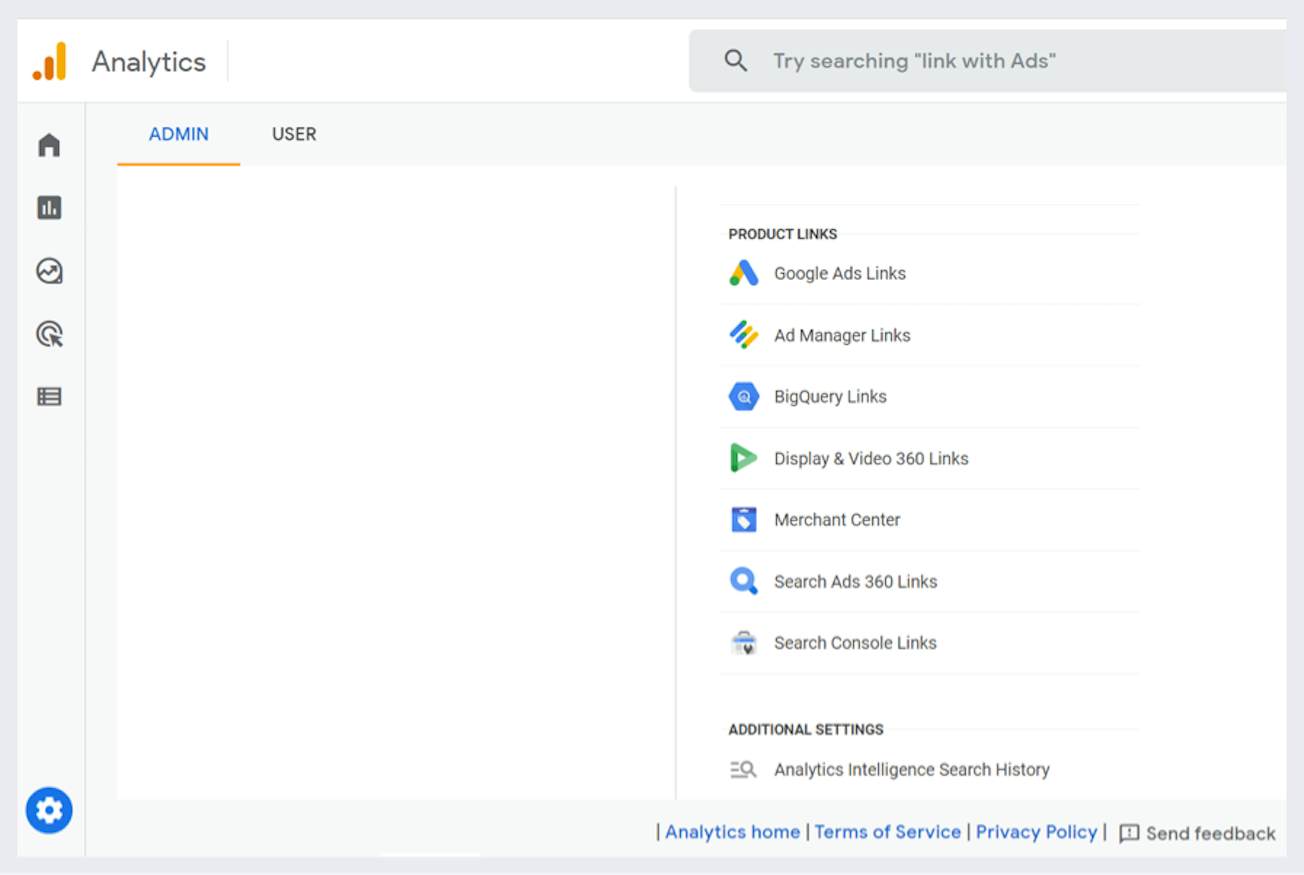Click the Search Ads 360 icon

coord(744,581)
